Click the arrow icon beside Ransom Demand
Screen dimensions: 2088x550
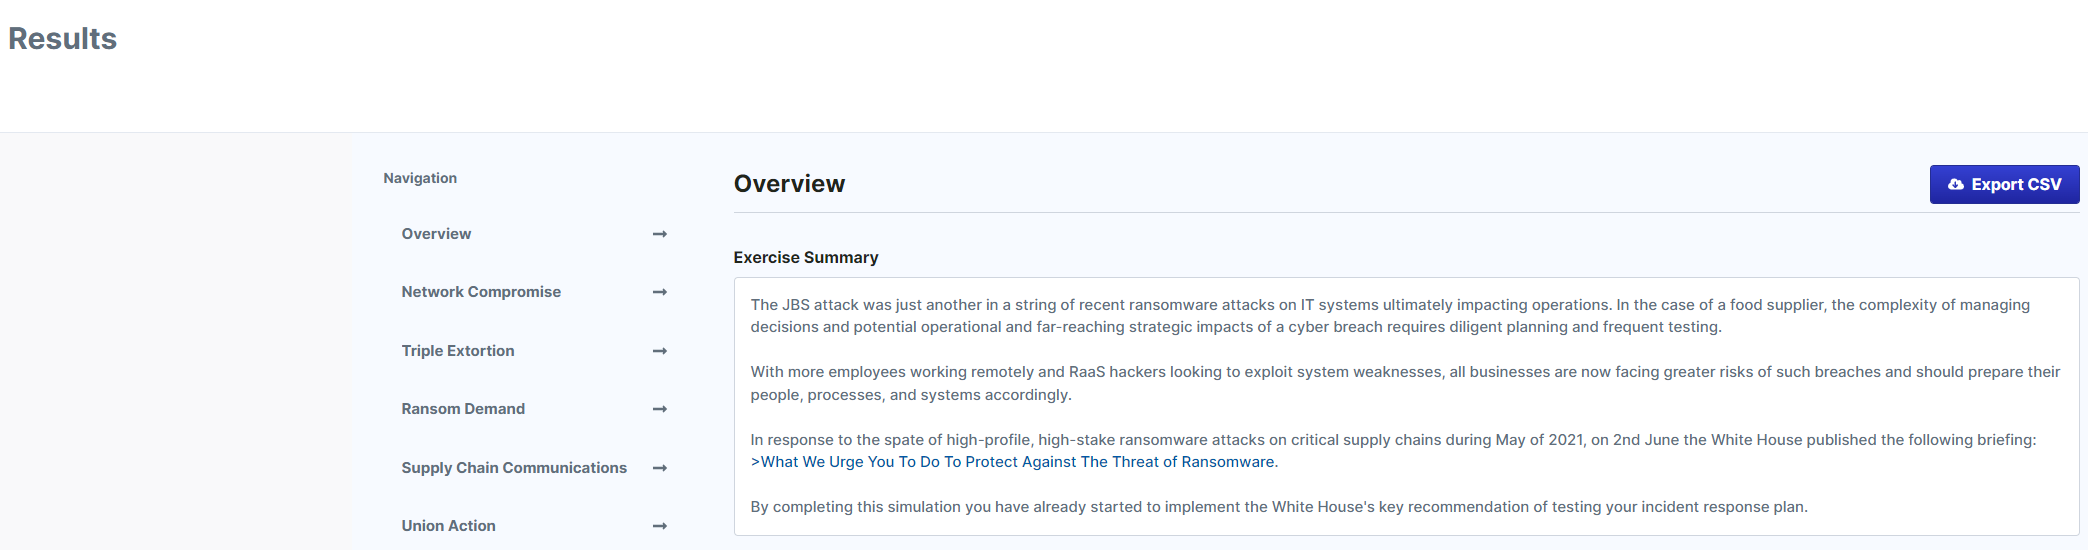click(660, 409)
